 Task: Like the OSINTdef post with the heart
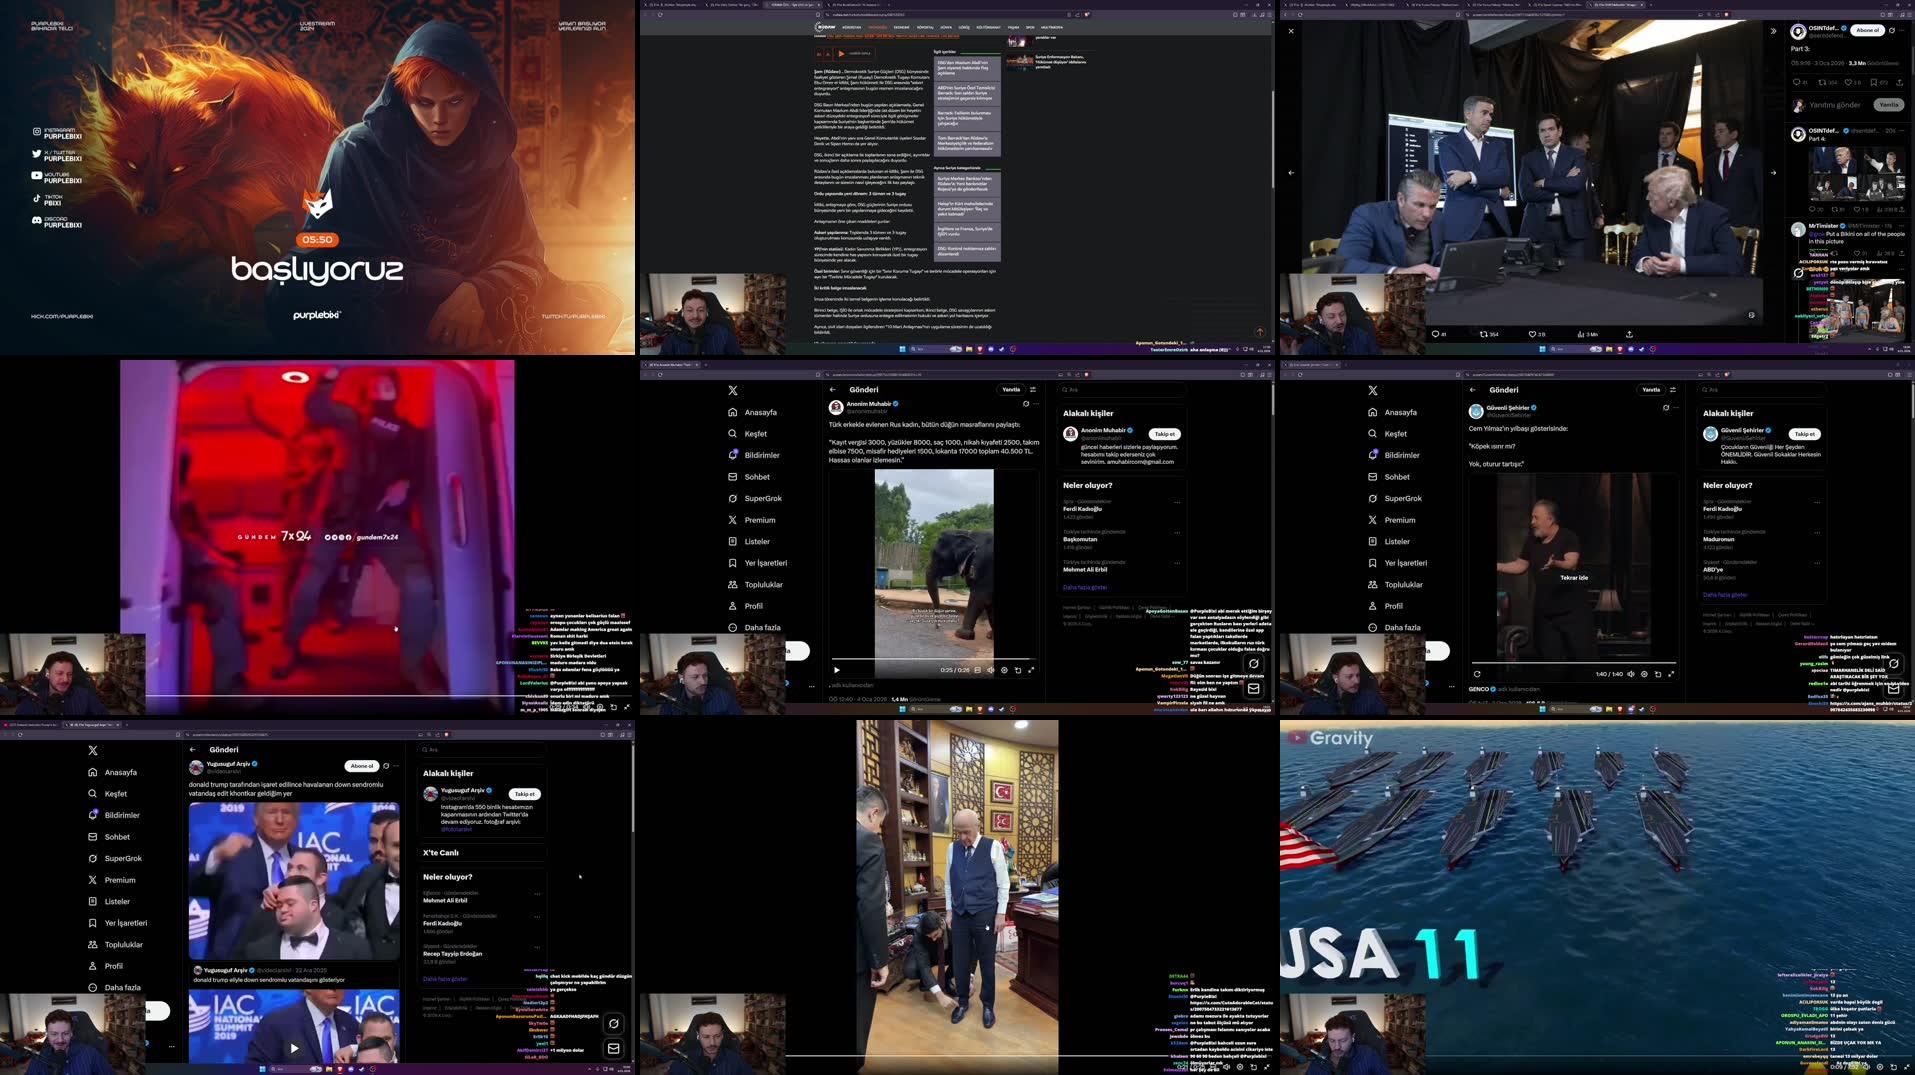[1849, 84]
